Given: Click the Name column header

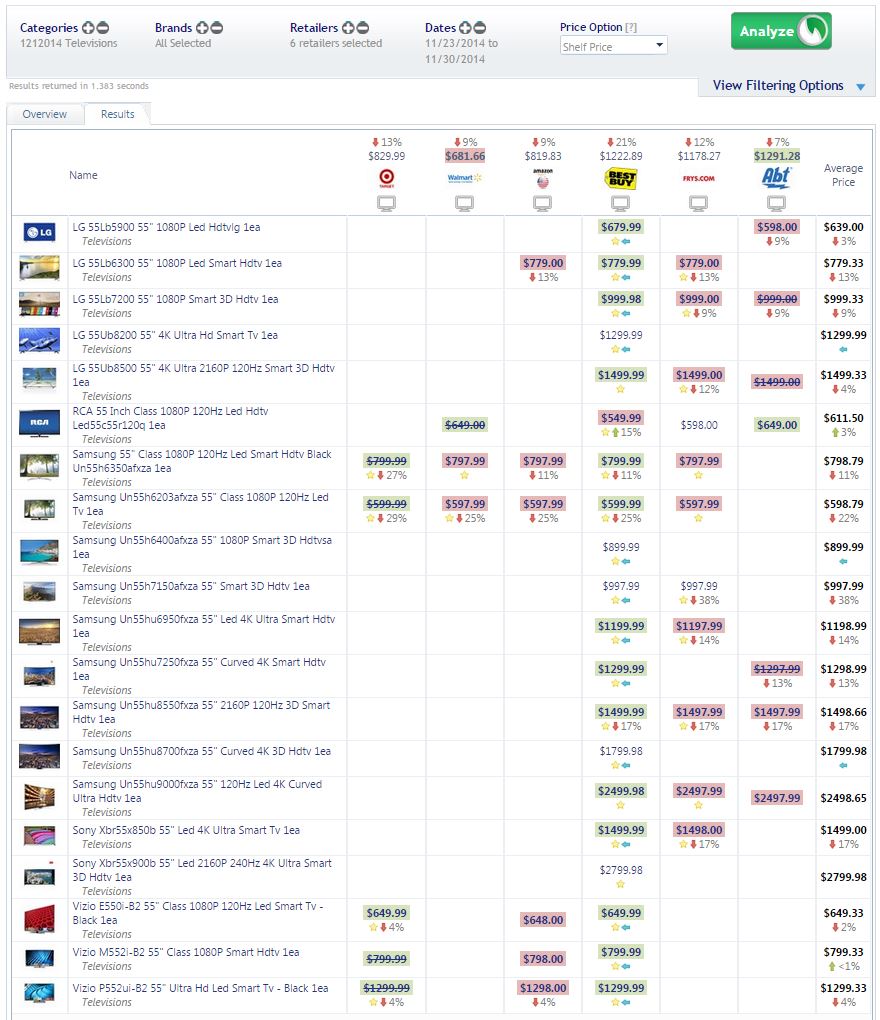Looking at the screenshot, I should pos(83,175).
